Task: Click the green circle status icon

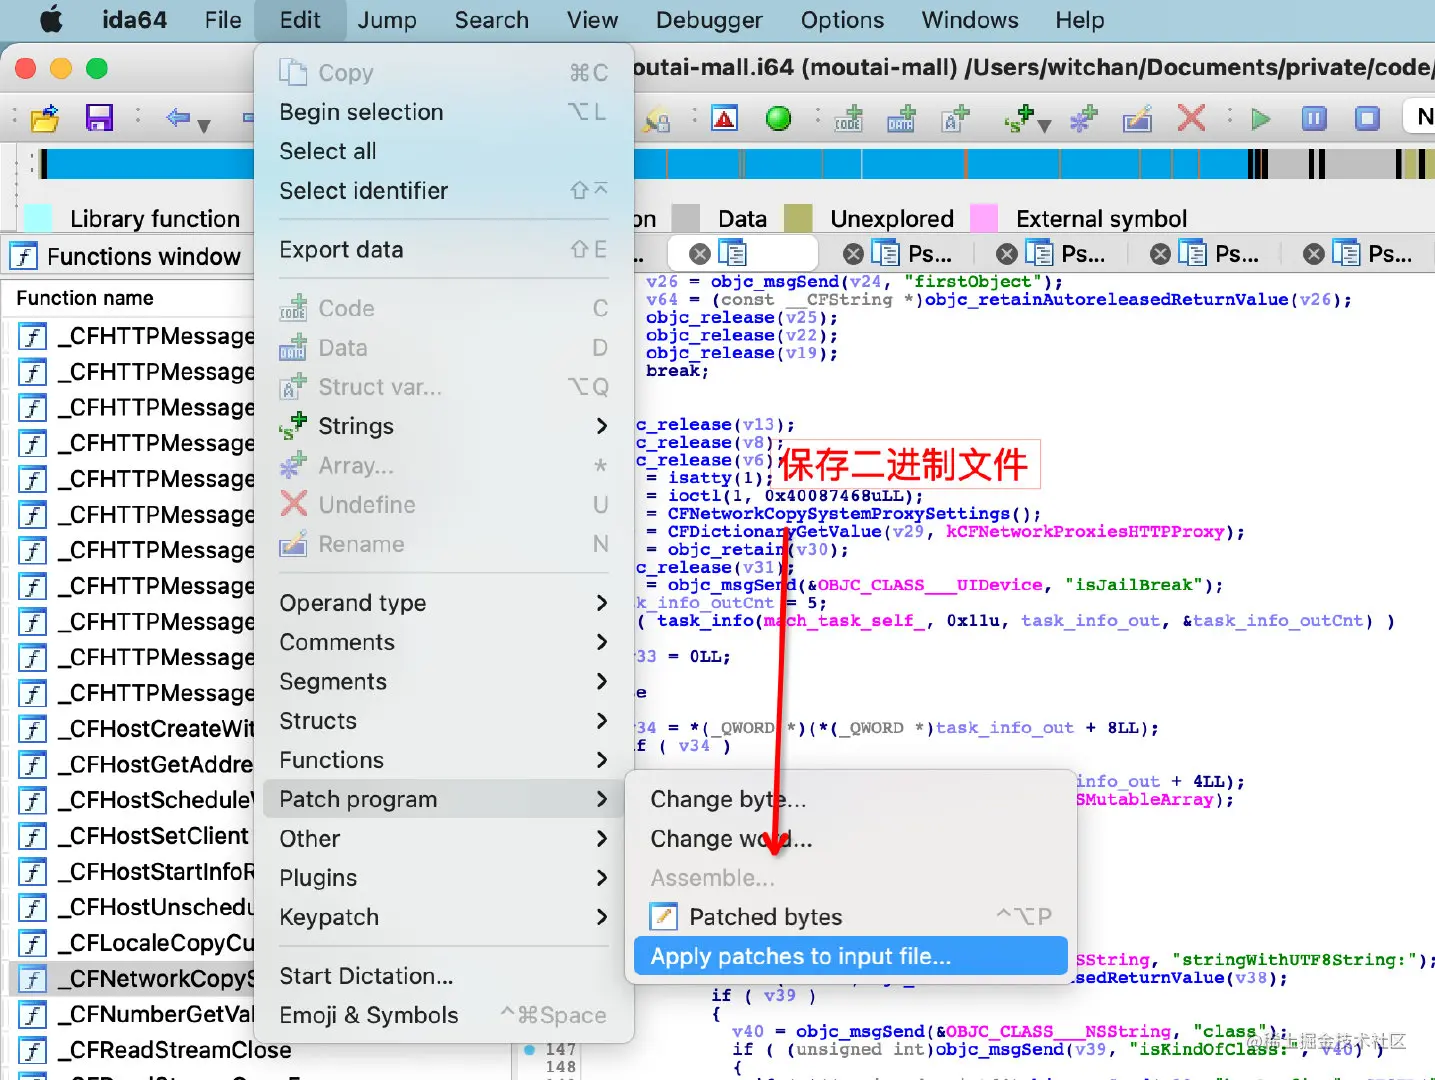Action: pos(778,119)
